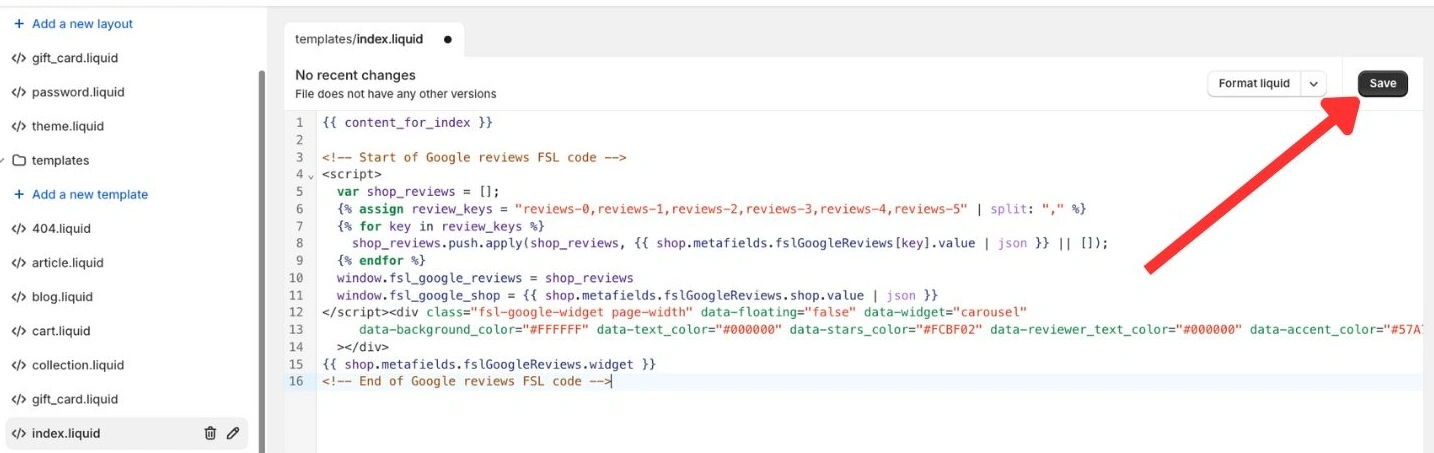
Task: Click the plus icon beside Add a new layout
Action: pos(19,24)
